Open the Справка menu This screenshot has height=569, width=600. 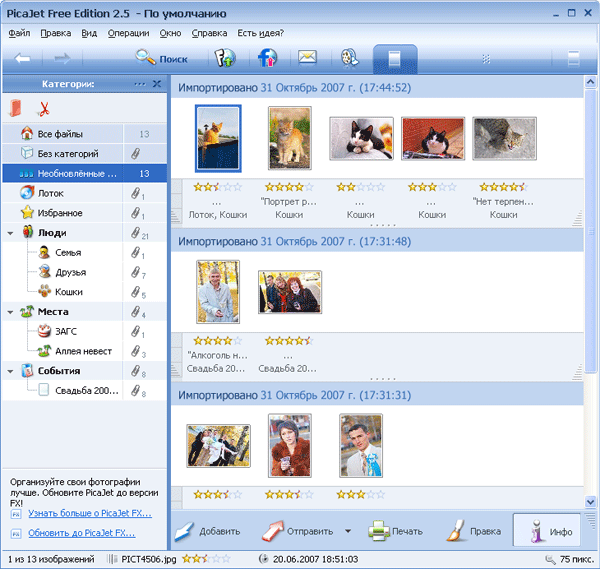[x=209, y=33]
